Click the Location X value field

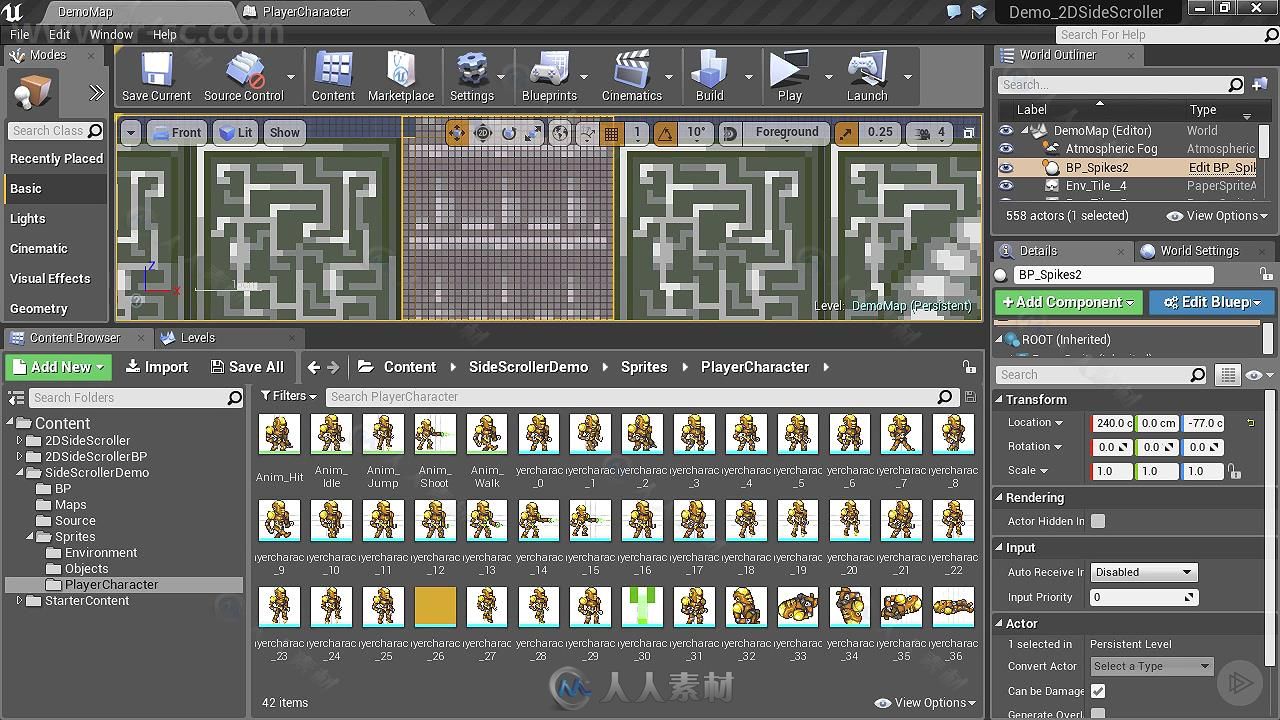pos(1112,423)
